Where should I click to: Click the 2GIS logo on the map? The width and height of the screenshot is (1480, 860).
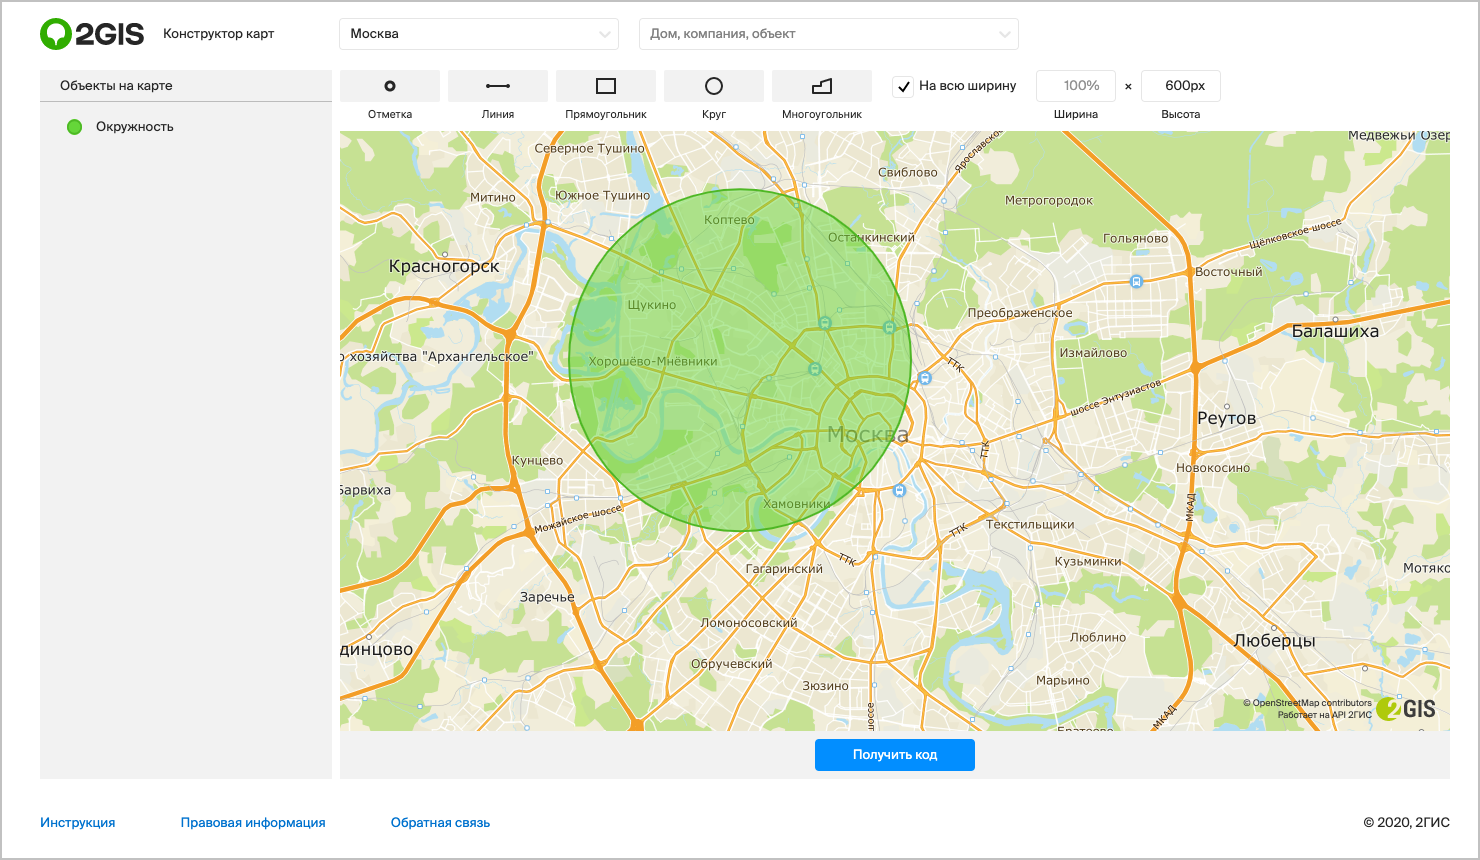pyautogui.click(x=1406, y=709)
